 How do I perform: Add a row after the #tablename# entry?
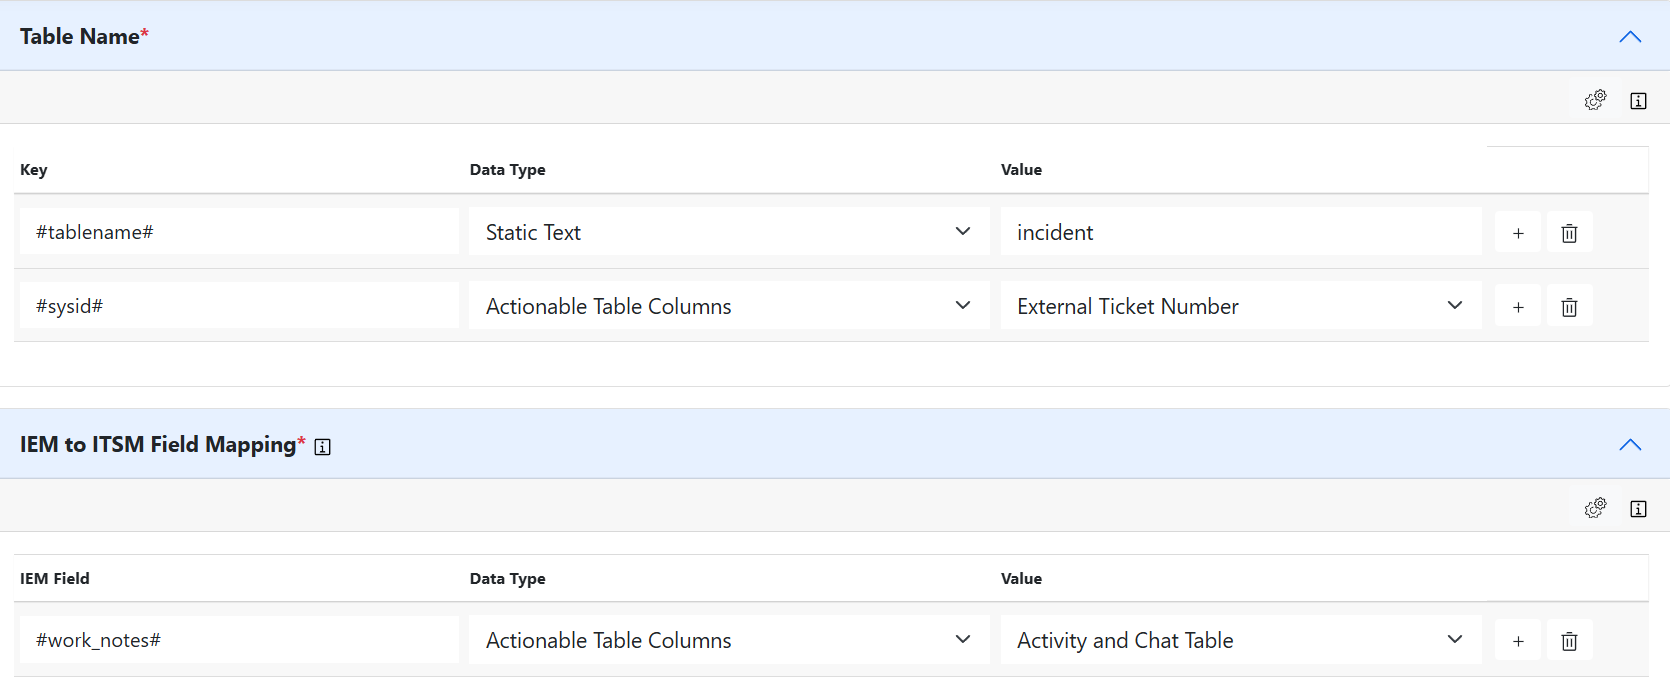point(1518,233)
